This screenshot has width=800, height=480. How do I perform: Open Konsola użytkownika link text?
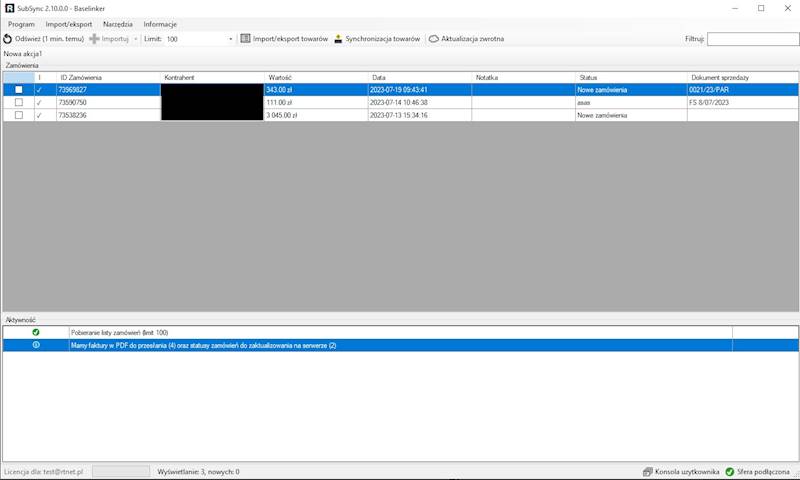pos(687,472)
